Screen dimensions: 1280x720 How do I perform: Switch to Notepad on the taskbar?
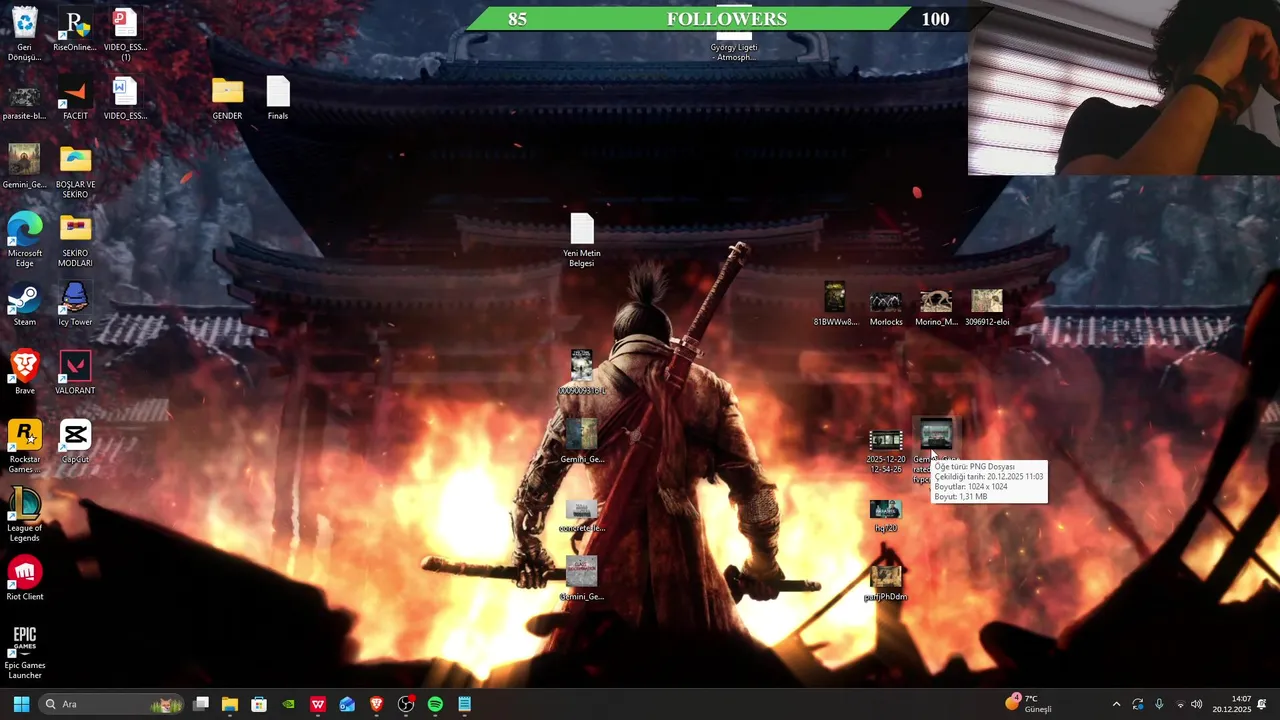465,704
